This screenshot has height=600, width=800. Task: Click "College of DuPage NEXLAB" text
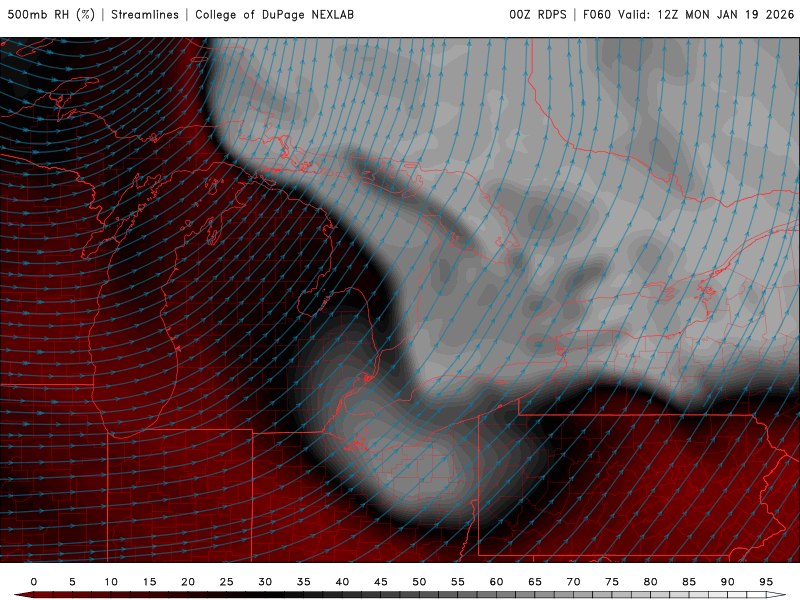pos(274,15)
